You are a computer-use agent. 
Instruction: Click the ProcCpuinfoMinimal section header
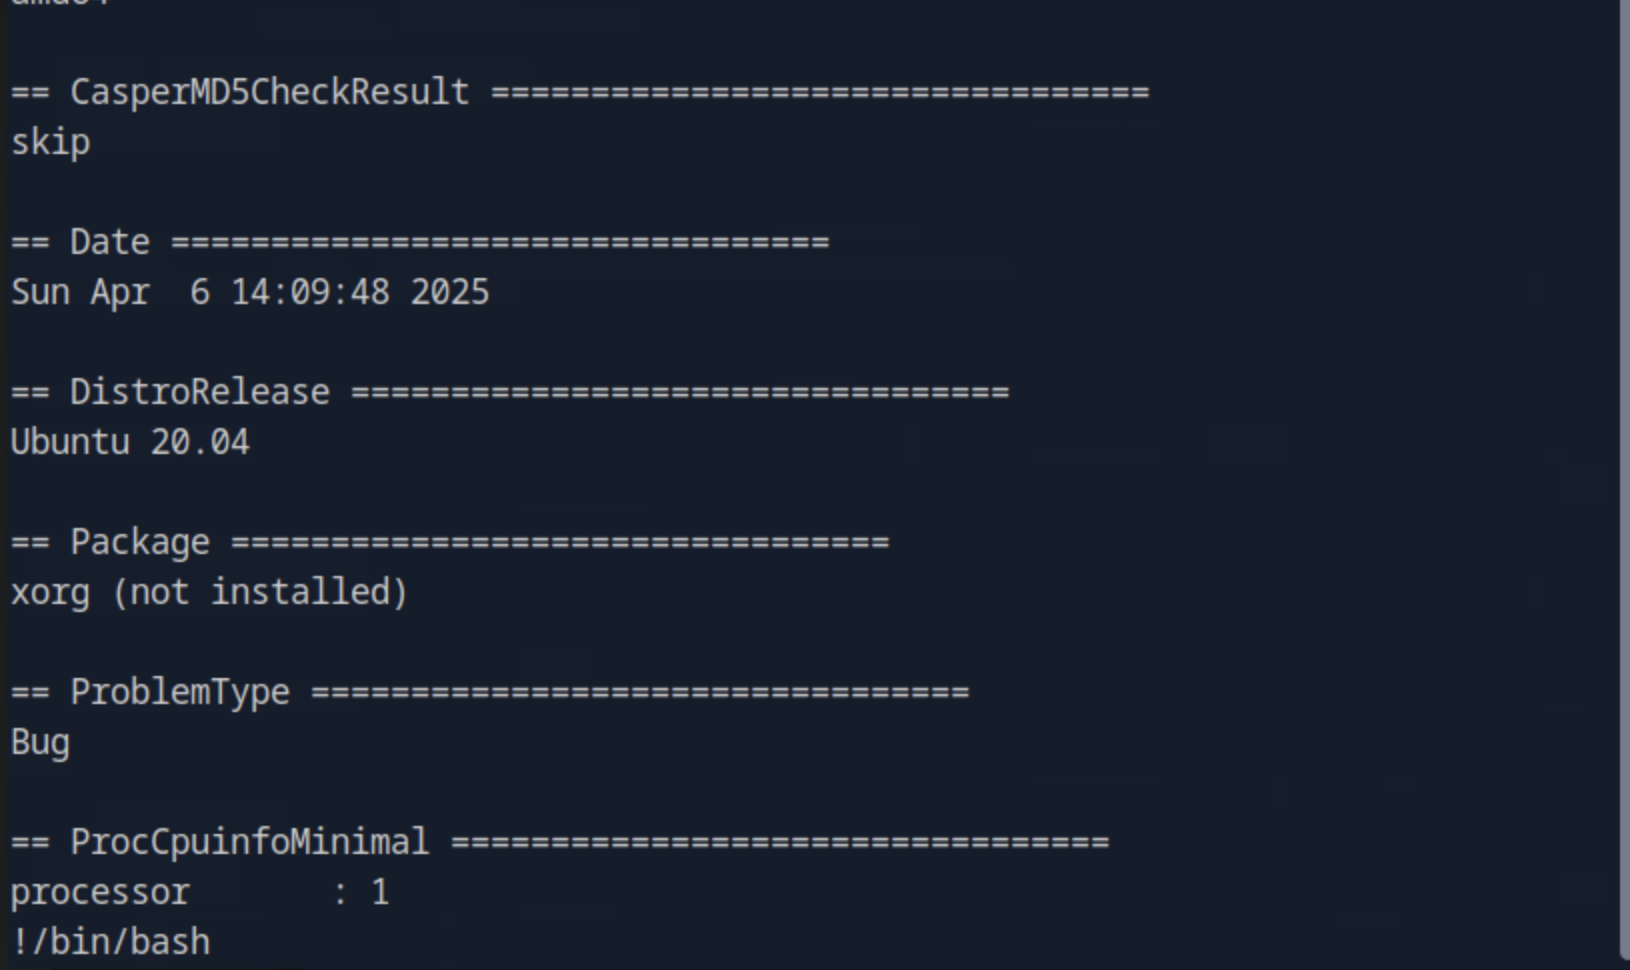(249, 842)
